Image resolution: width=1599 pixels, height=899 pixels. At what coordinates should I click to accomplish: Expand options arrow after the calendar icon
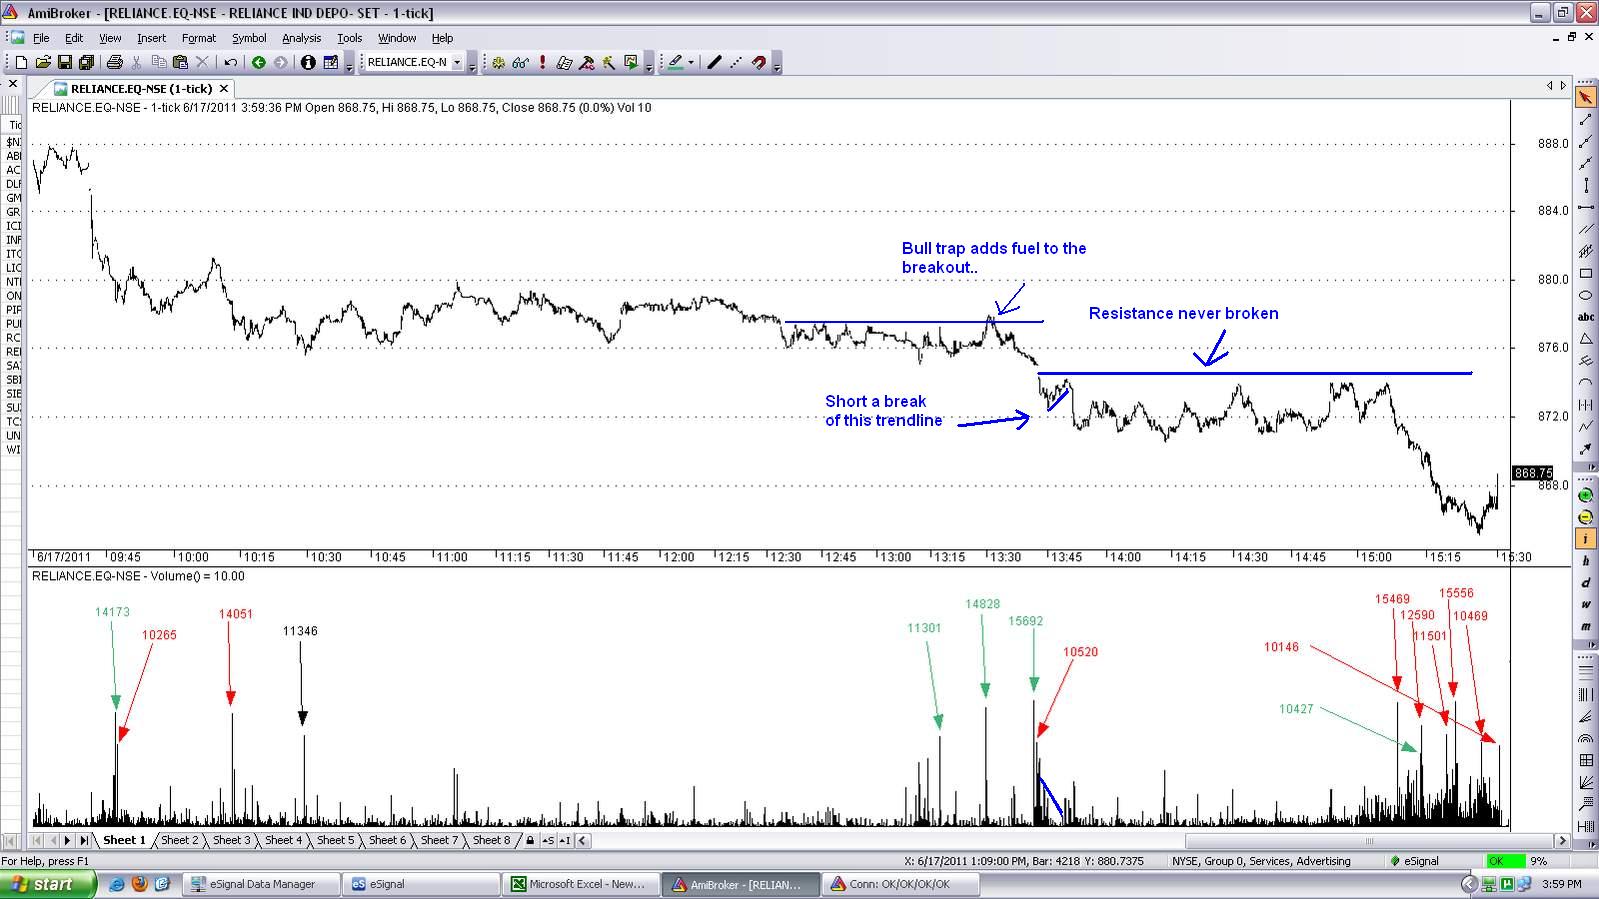(x=349, y=64)
